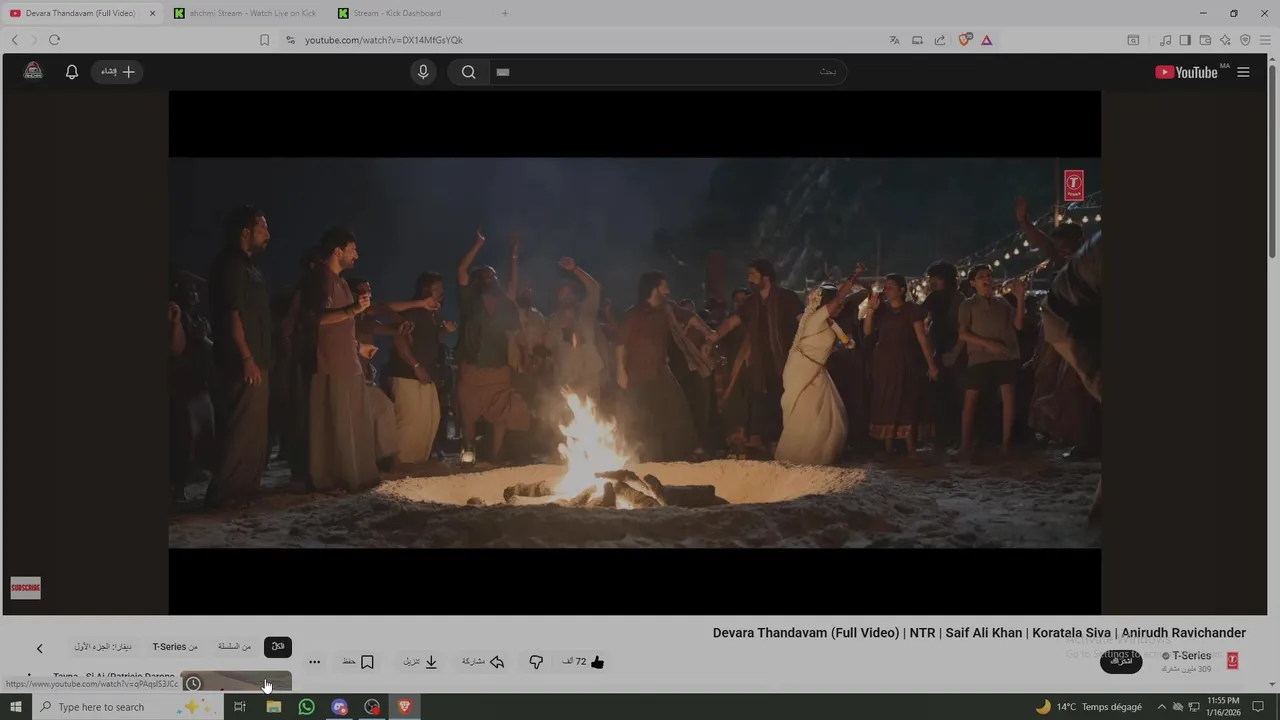Screen dimensions: 1280x720
Task: Activate voice search microphone
Action: point(423,72)
